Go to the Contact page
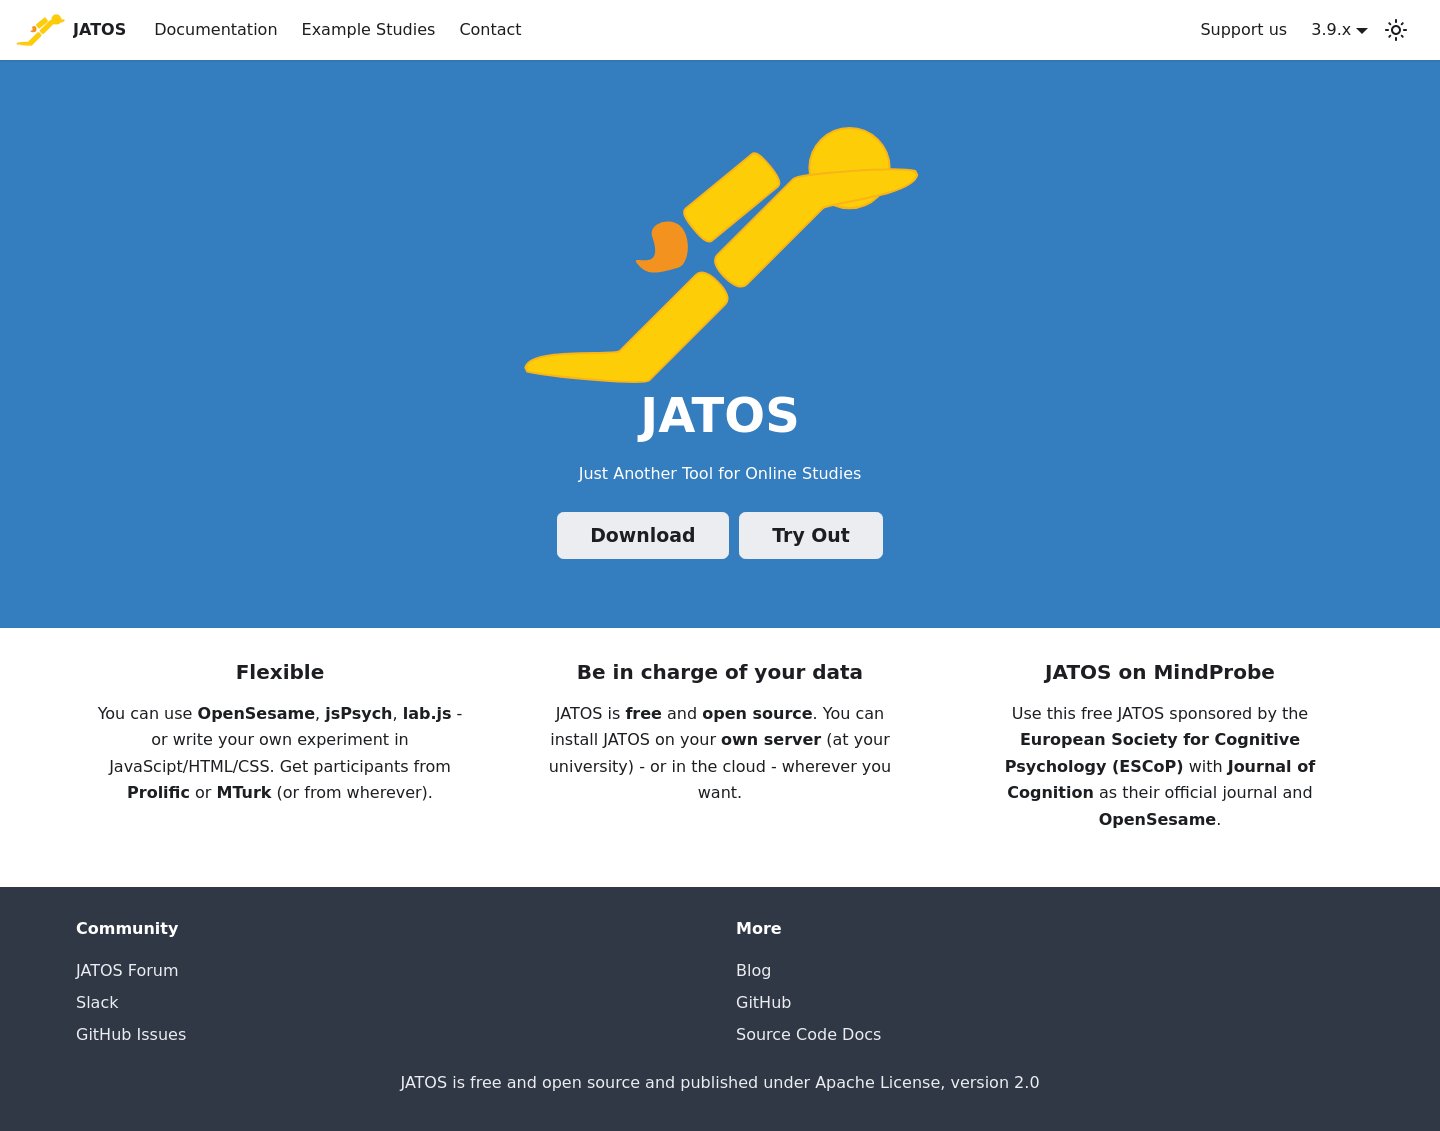This screenshot has width=1440, height=1131. pyautogui.click(x=490, y=30)
